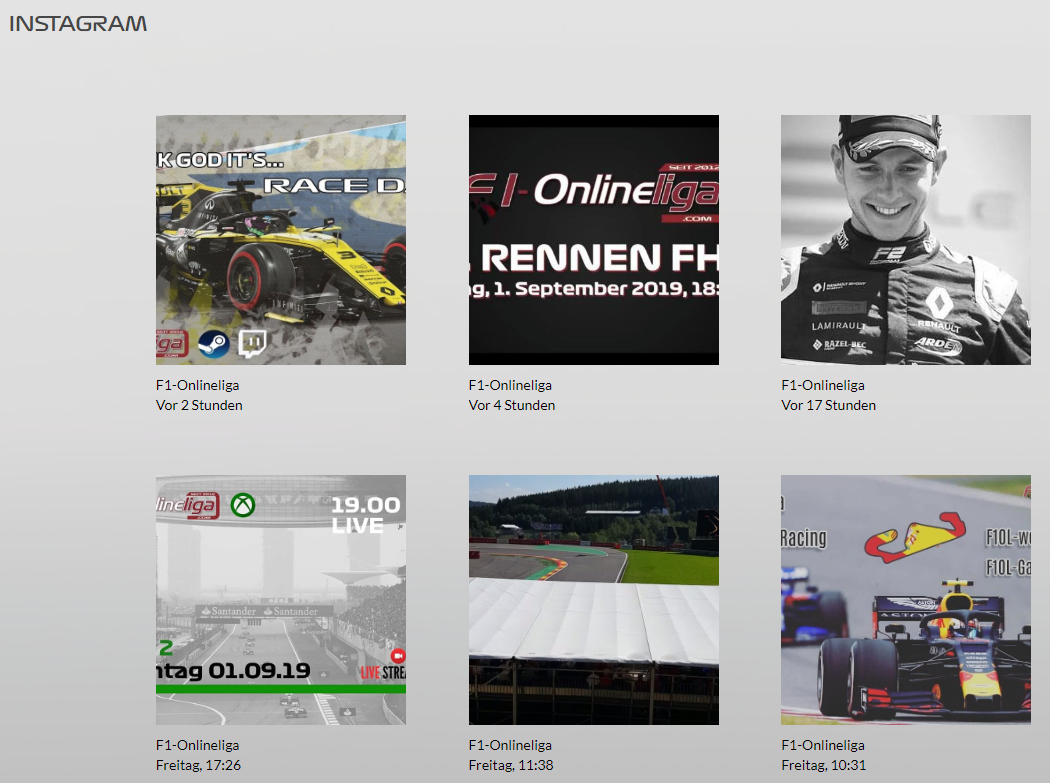Open the 19.00 Live announcement post

click(280, 600)
